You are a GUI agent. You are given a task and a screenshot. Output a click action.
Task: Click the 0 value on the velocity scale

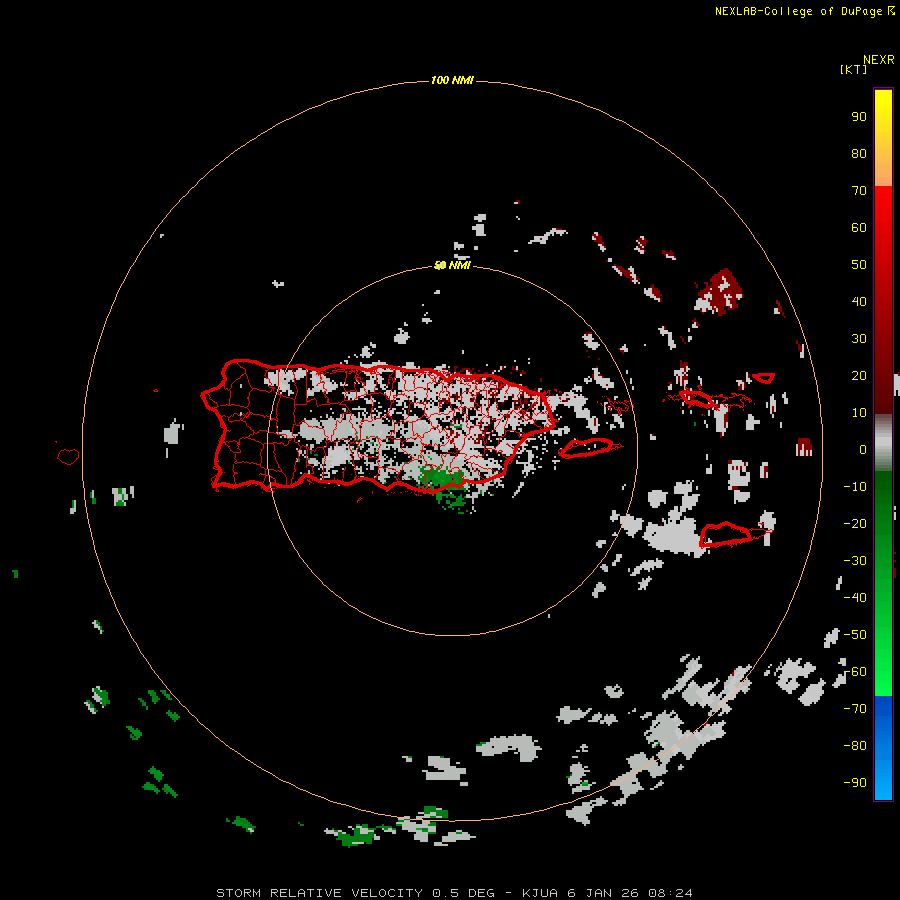click(x=863, y=450)
